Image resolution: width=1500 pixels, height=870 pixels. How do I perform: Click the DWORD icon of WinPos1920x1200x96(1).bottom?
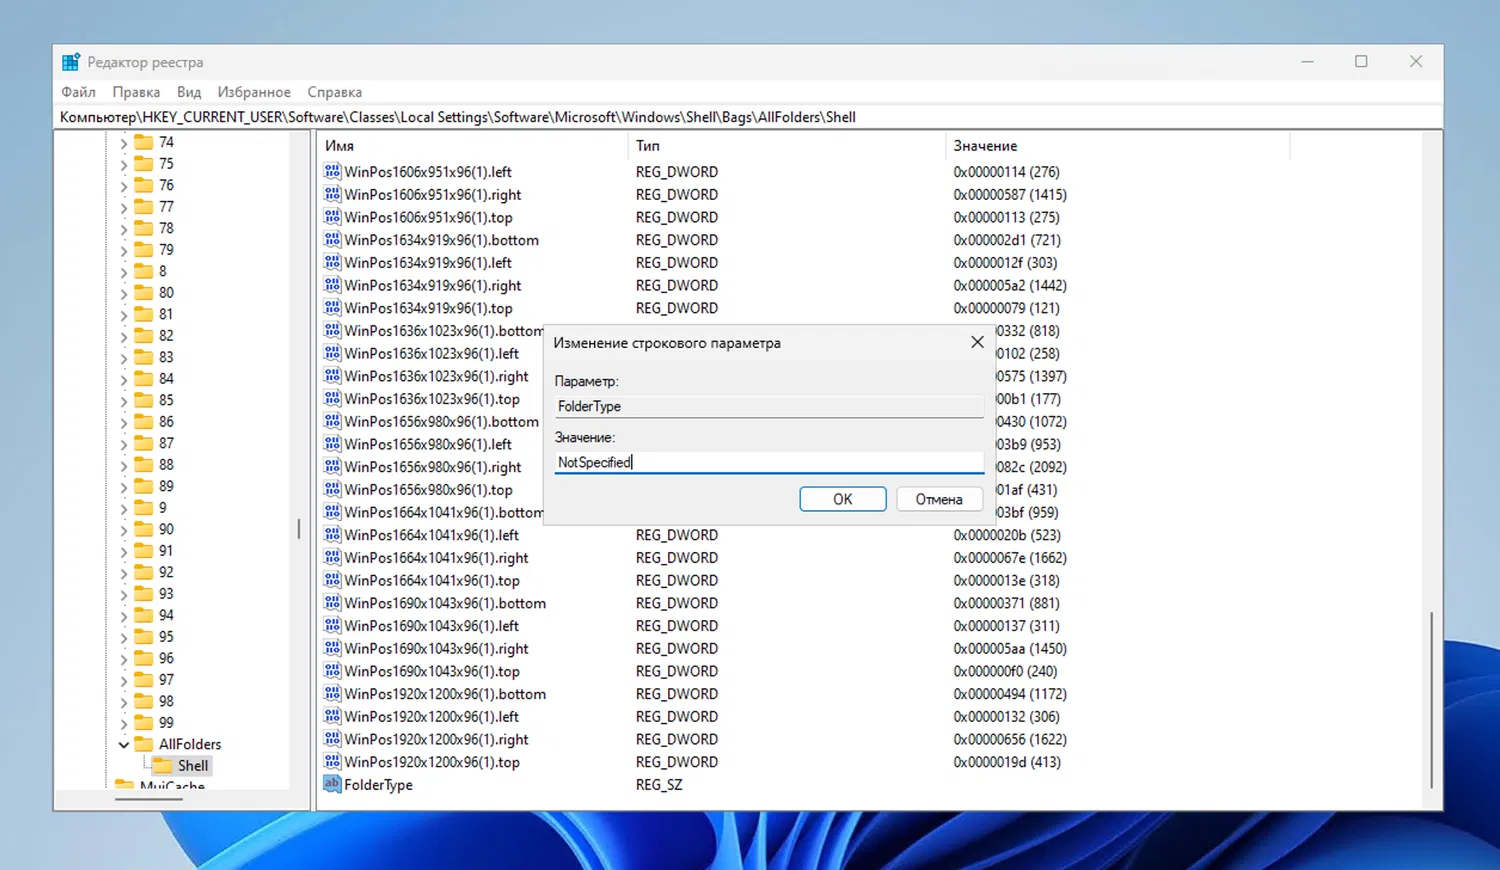pos(332,694)
